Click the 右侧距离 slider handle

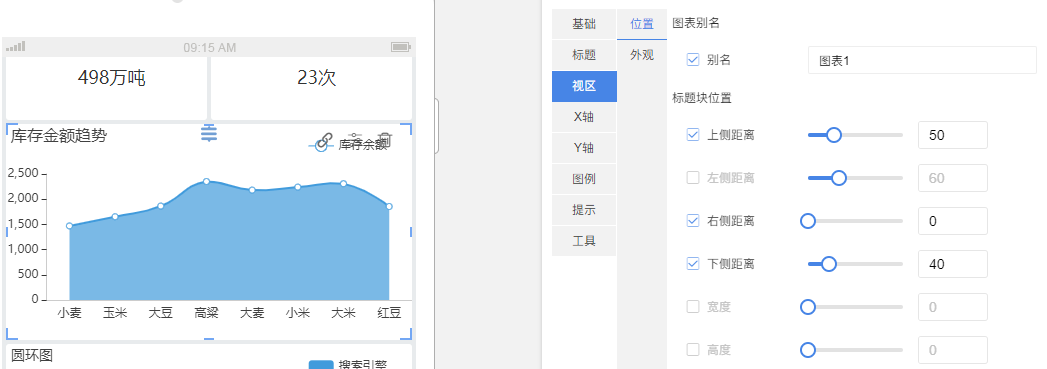coord(808,221)
